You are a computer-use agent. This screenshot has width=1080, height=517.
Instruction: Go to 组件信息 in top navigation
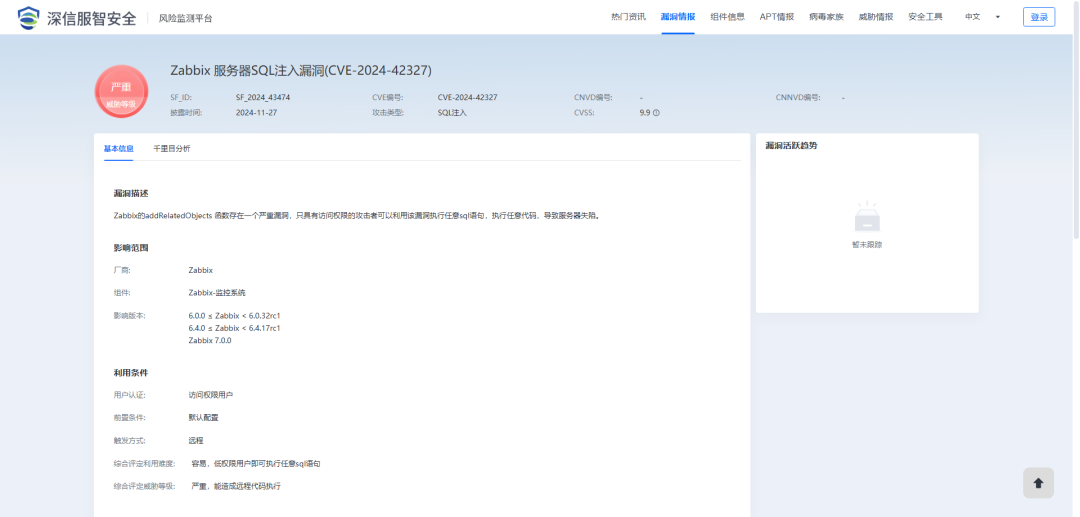tap(727, 17)
